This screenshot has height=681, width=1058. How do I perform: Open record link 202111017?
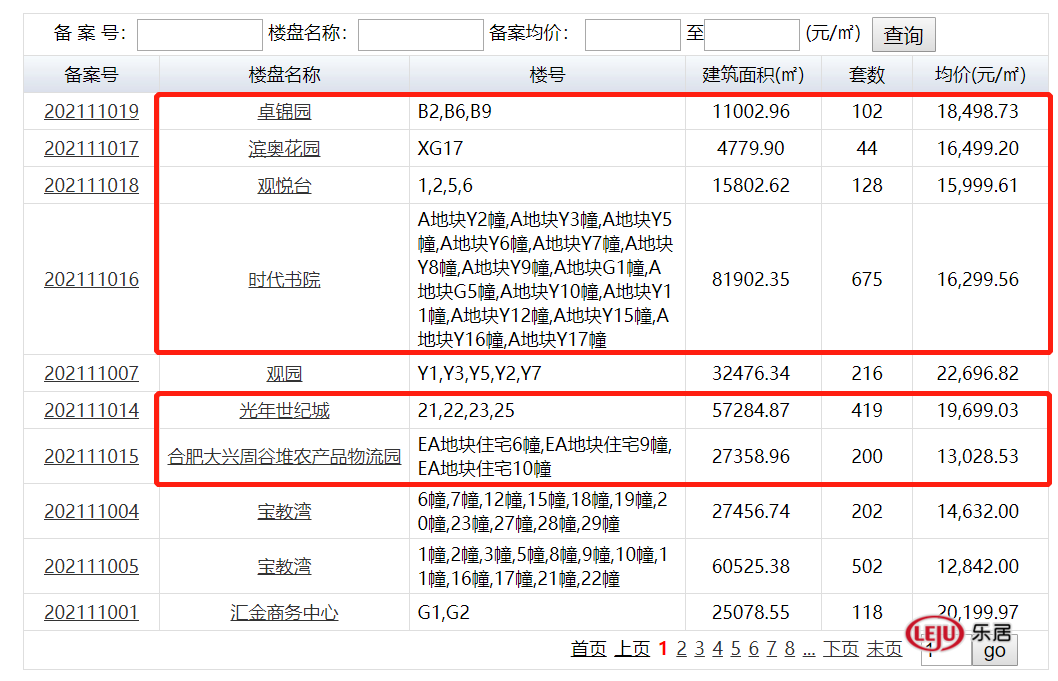pos(91,148)
